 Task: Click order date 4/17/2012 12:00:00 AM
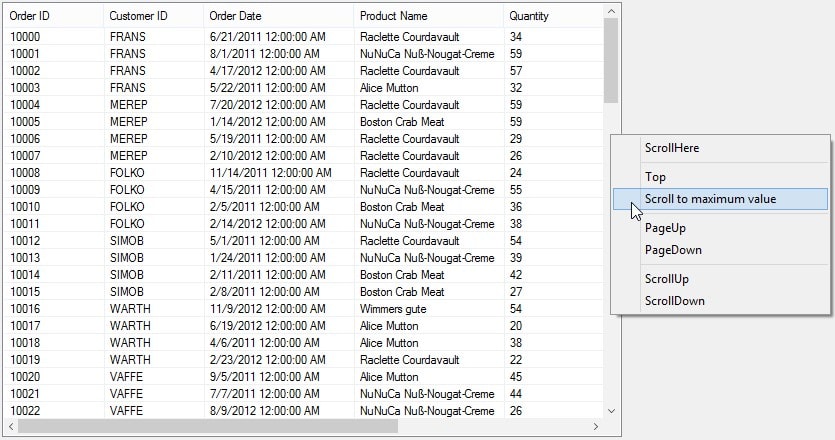279,71
